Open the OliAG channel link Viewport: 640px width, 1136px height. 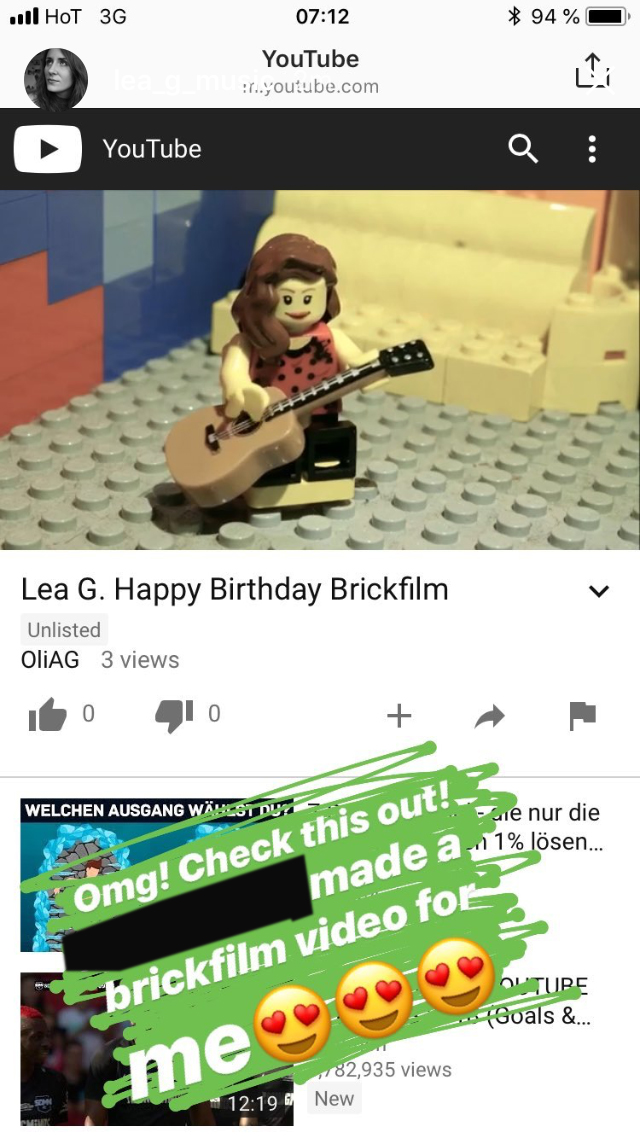[x=50, y=660]
